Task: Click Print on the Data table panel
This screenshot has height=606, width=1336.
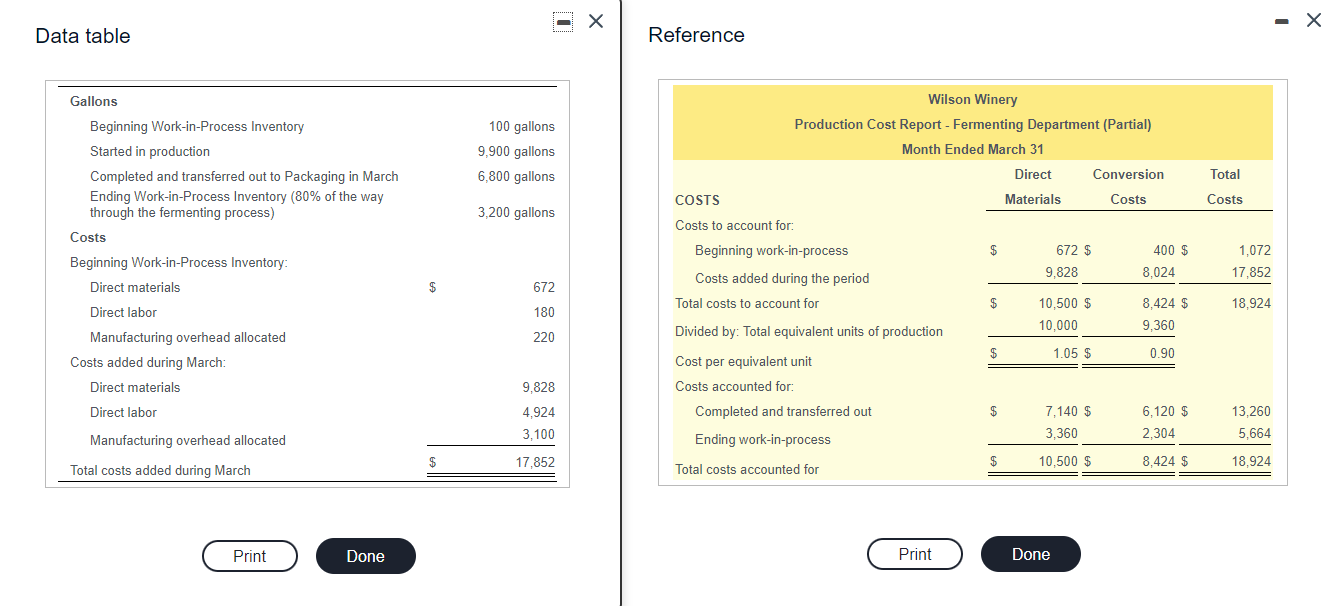Action: coord(249,556)
